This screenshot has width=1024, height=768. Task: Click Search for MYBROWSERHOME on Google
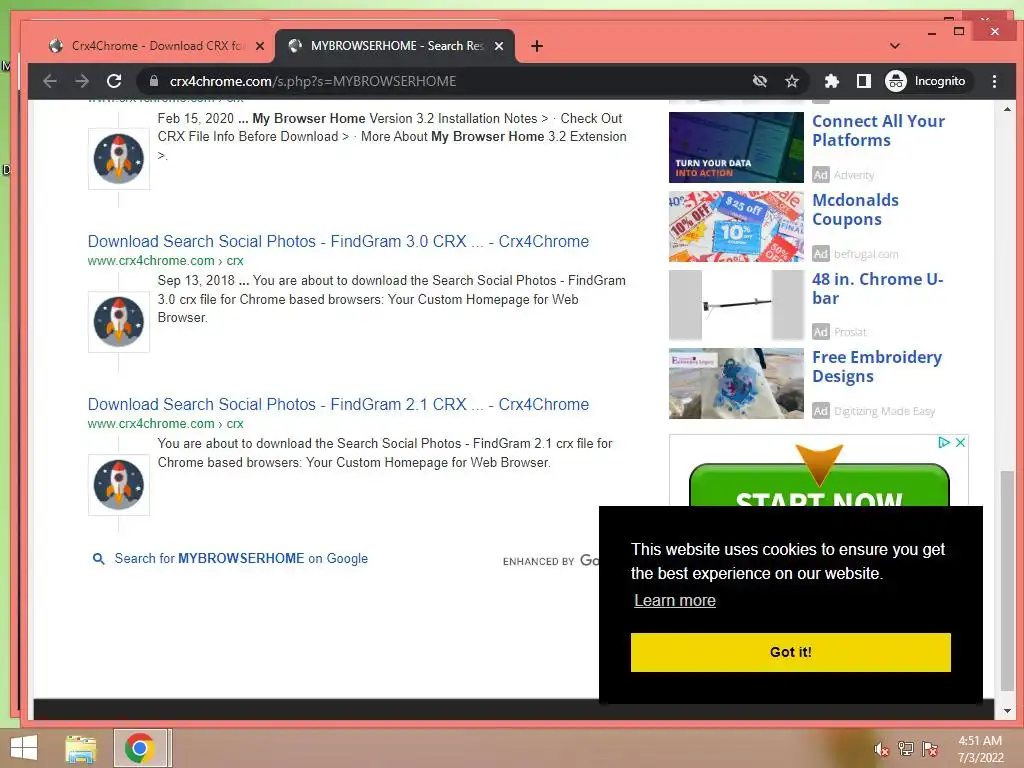[241, 558]
